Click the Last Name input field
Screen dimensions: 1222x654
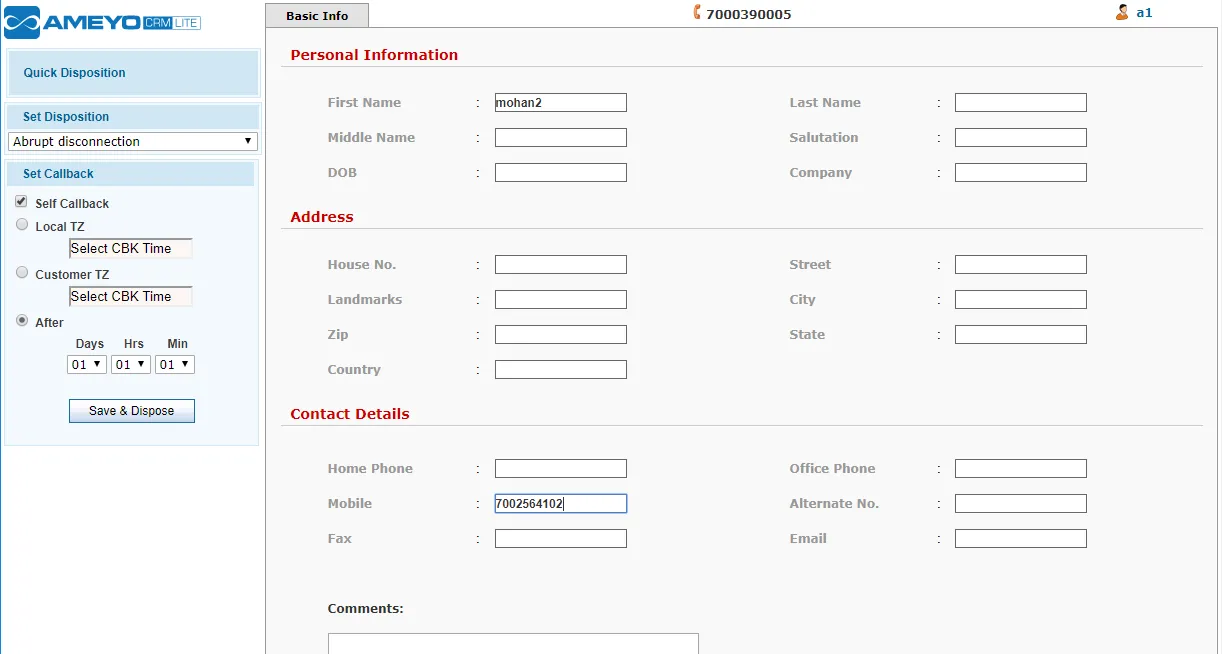pos(1021,103)
